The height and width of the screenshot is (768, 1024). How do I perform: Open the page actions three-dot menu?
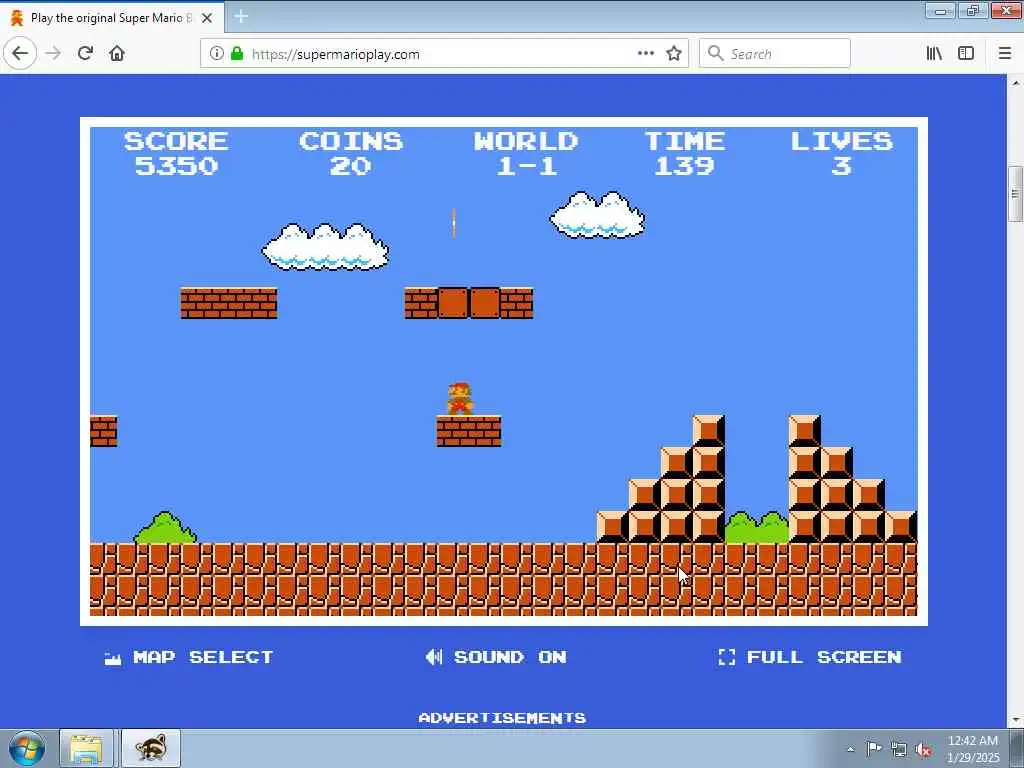pos(646,54)
